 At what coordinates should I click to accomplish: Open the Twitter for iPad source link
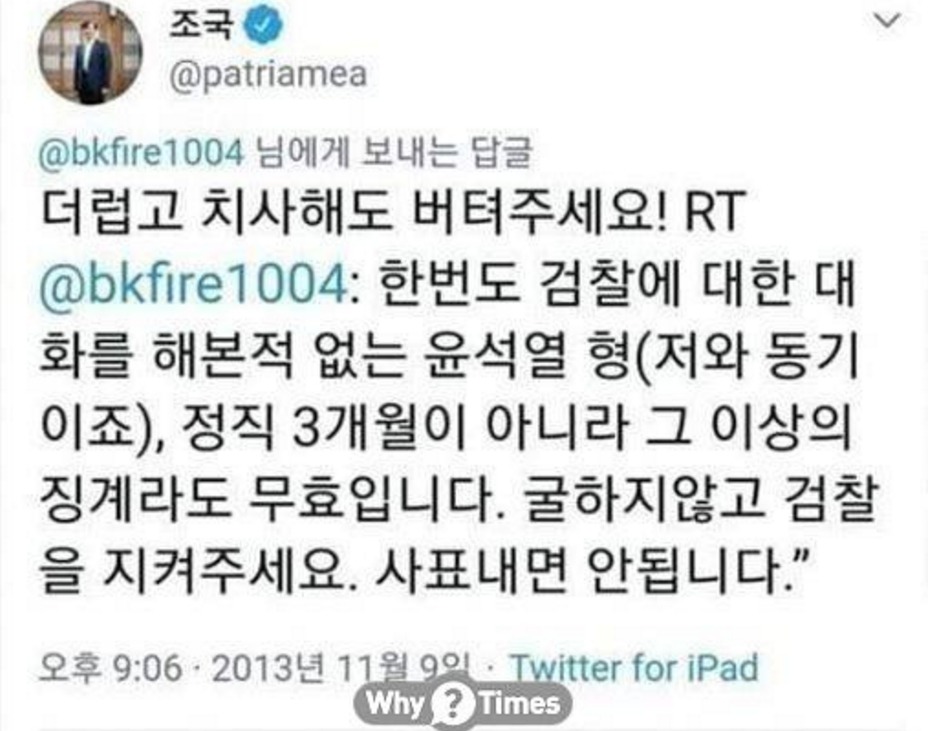634,668
